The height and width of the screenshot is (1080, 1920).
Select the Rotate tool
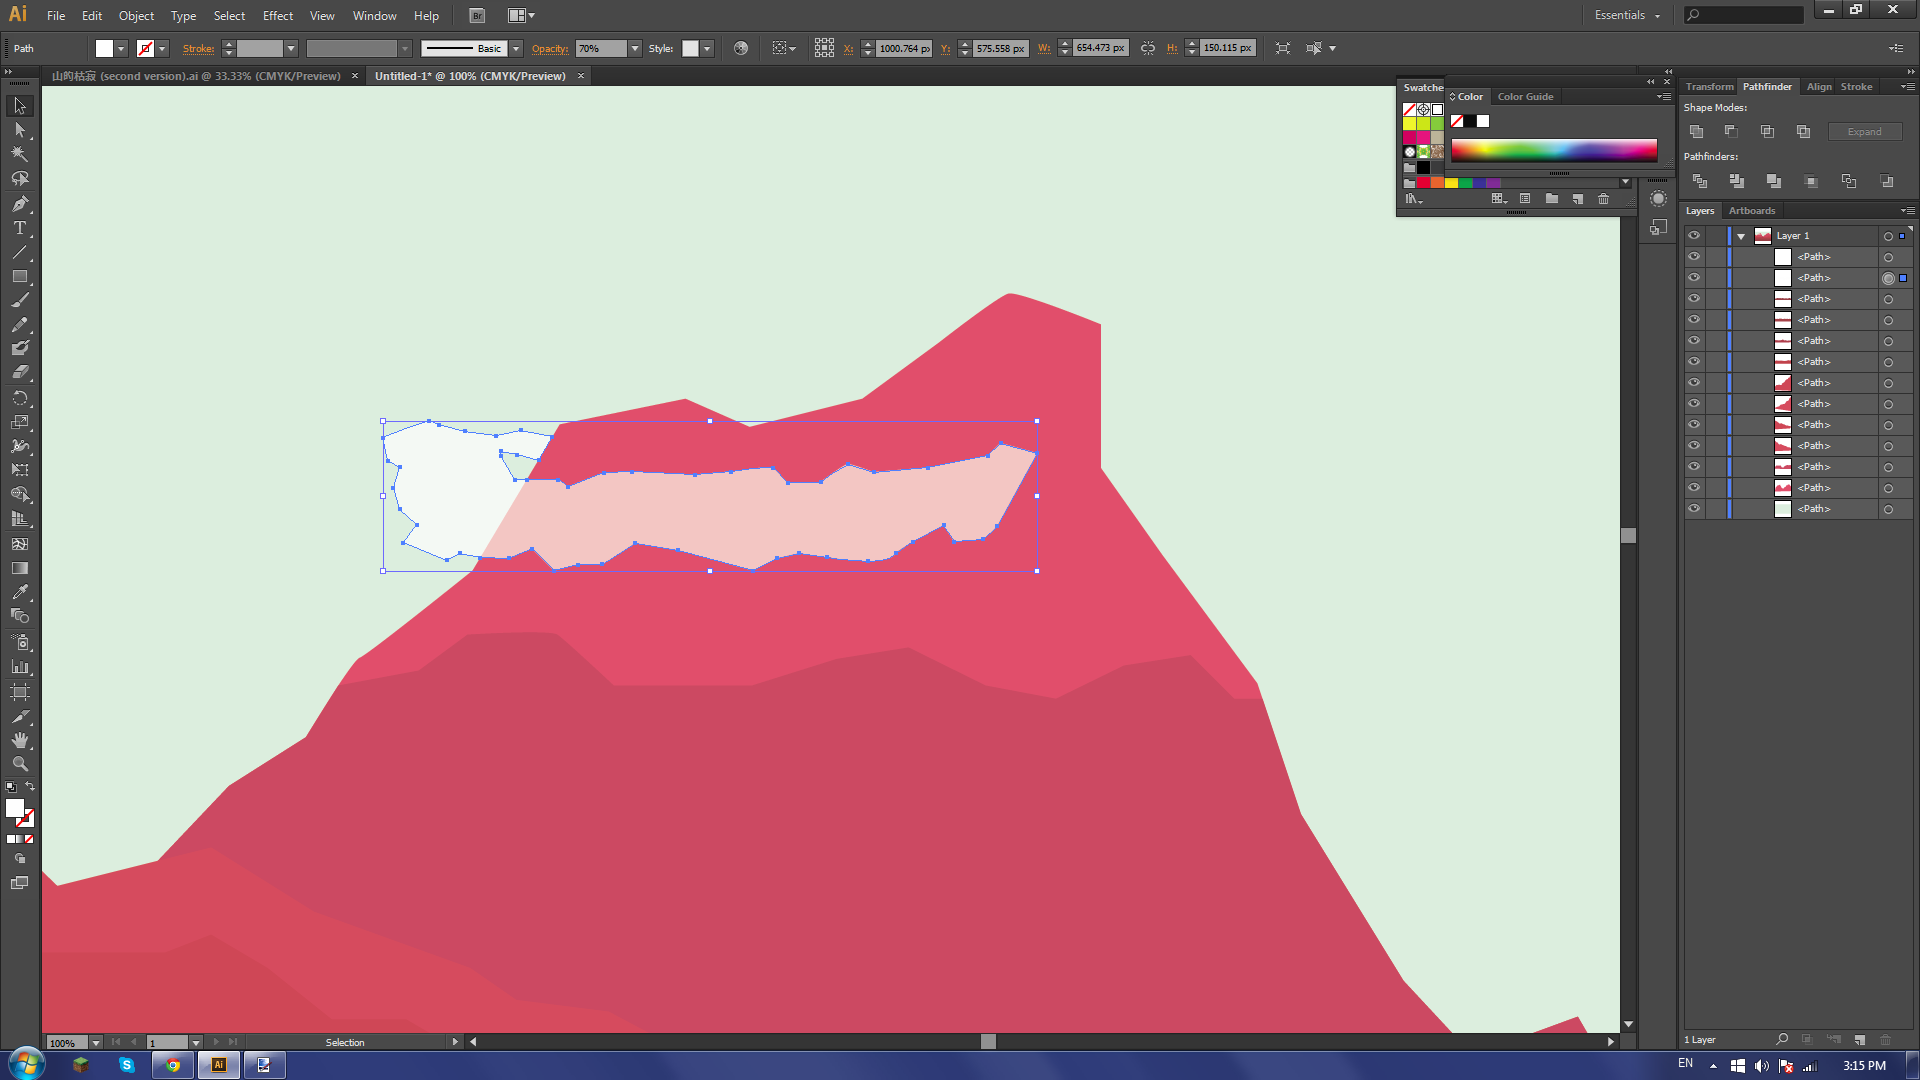(x=20, y=398)
